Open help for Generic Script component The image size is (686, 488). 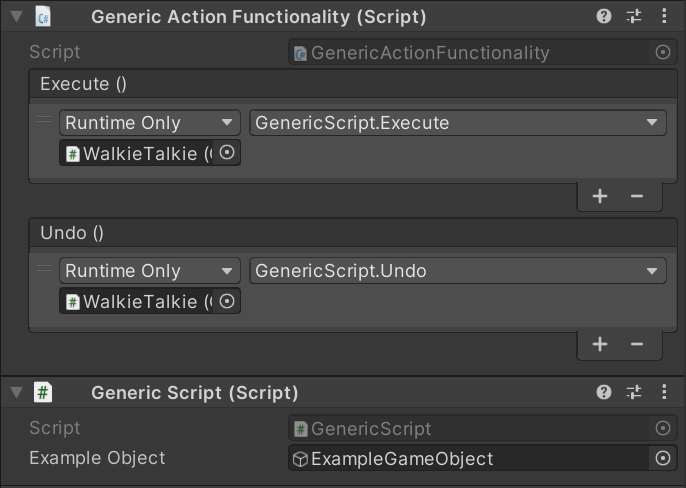point(604,393)
